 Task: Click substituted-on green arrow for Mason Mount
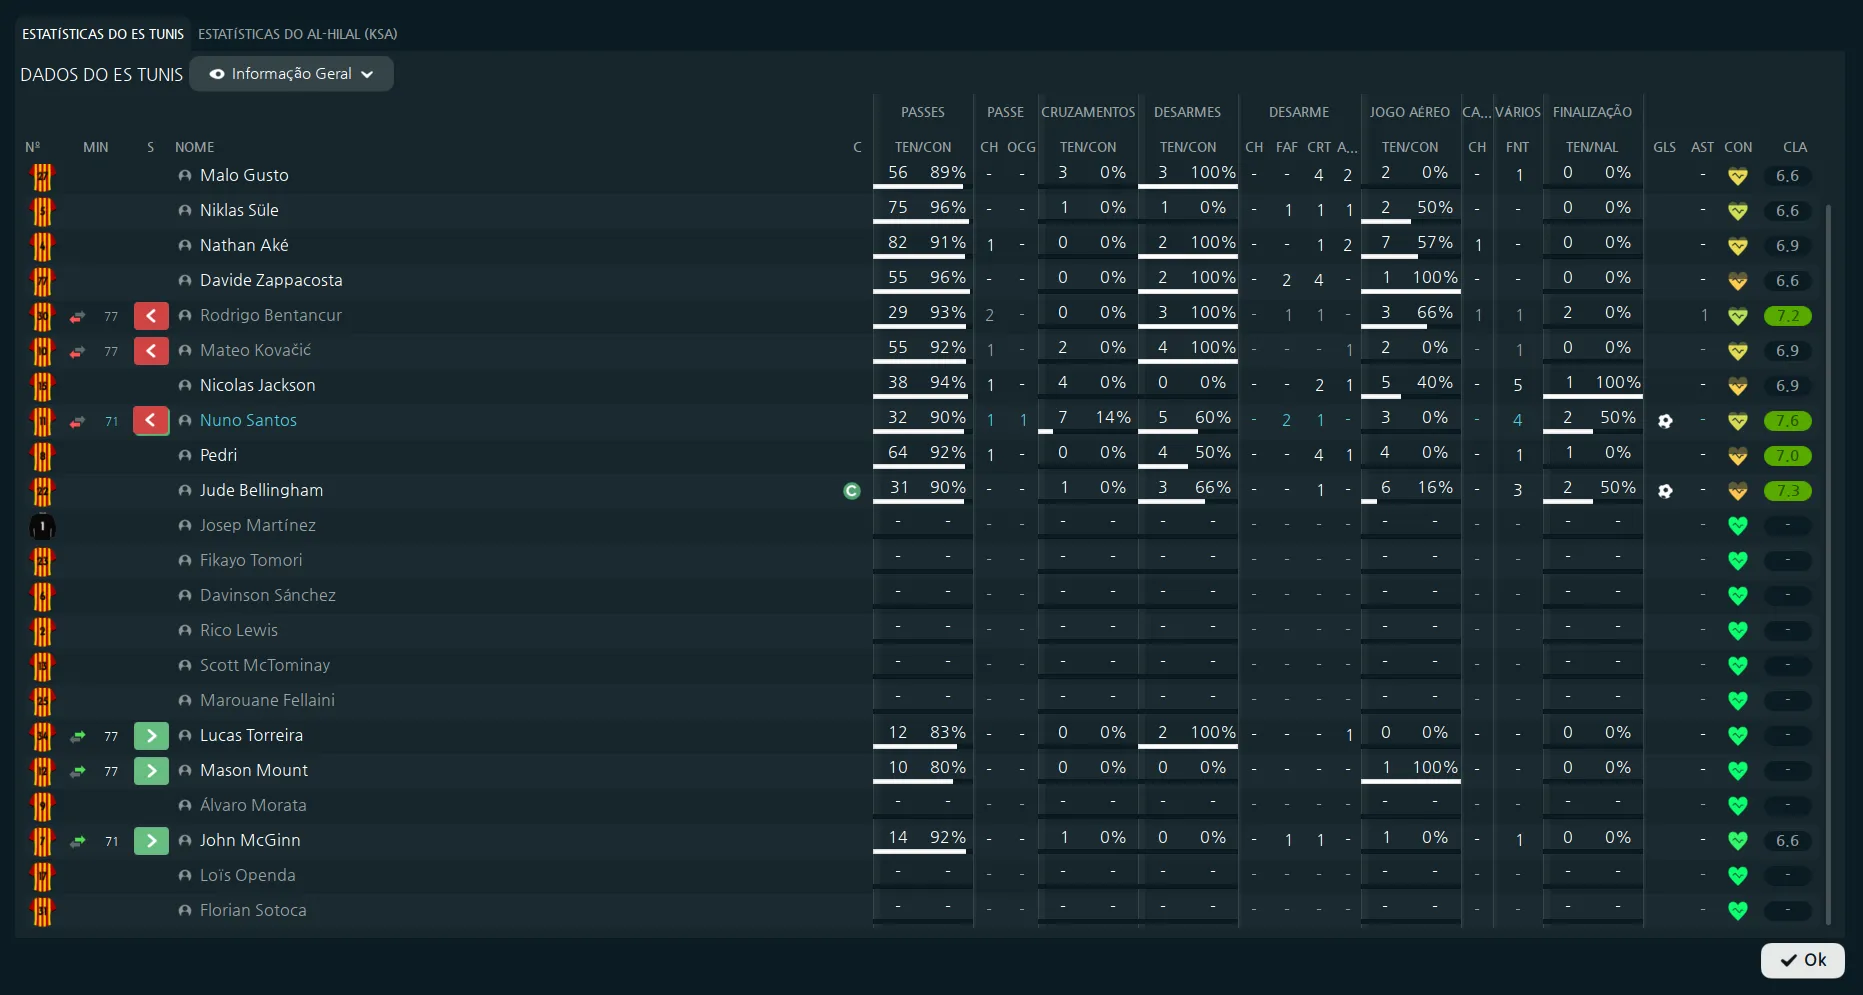tap(151, 771)
